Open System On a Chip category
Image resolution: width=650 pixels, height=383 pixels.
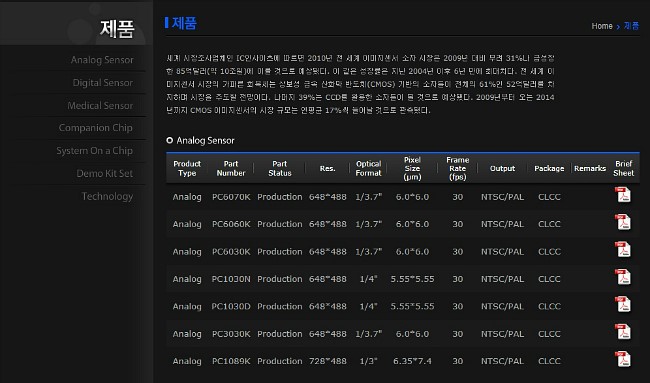point(95,151)
